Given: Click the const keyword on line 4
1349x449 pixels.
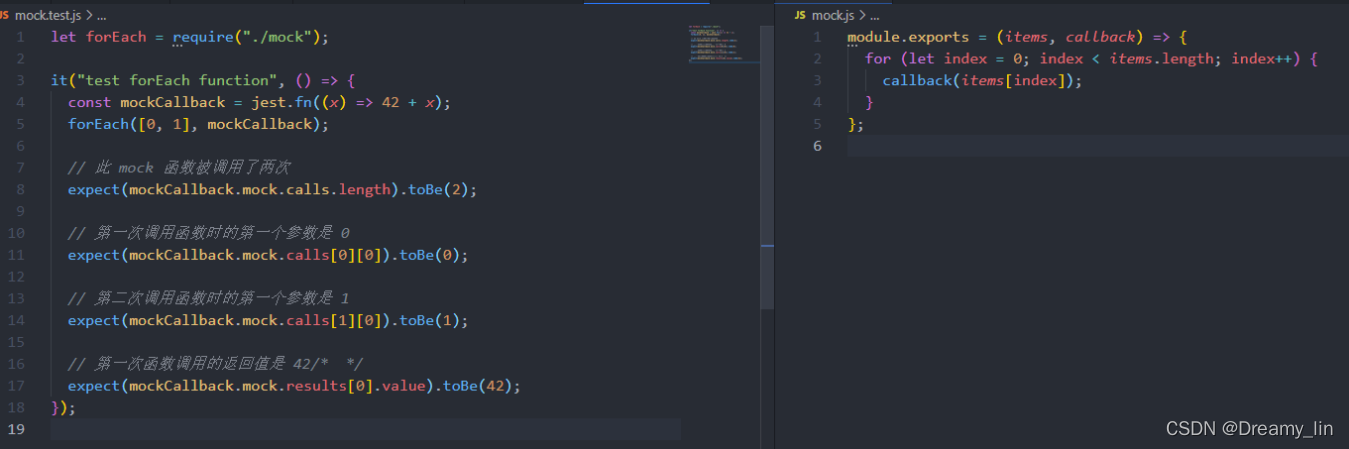Looking at the screenshot, I should (x=90, y=102).
